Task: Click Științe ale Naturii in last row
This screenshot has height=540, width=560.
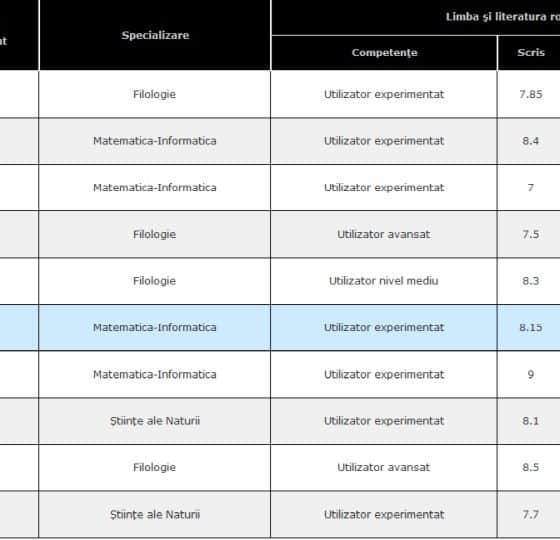Action: pyautogui.click(x=155, y=514)
